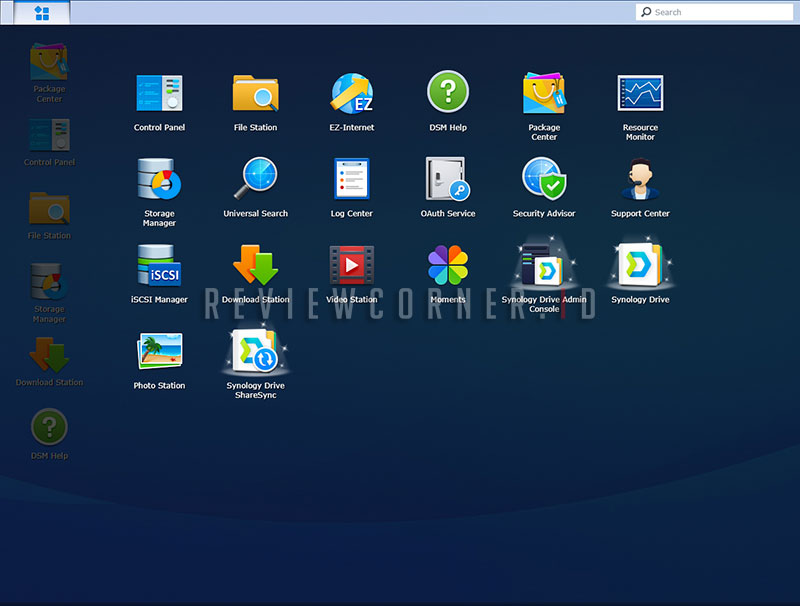Open Storage Manager
Screen dimensions: 800x606
[158, 180]
